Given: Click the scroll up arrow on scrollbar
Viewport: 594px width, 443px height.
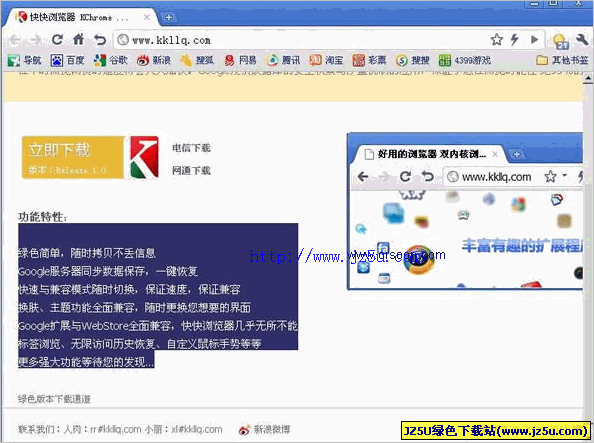Looking at the screenshot, I should 588,78.
